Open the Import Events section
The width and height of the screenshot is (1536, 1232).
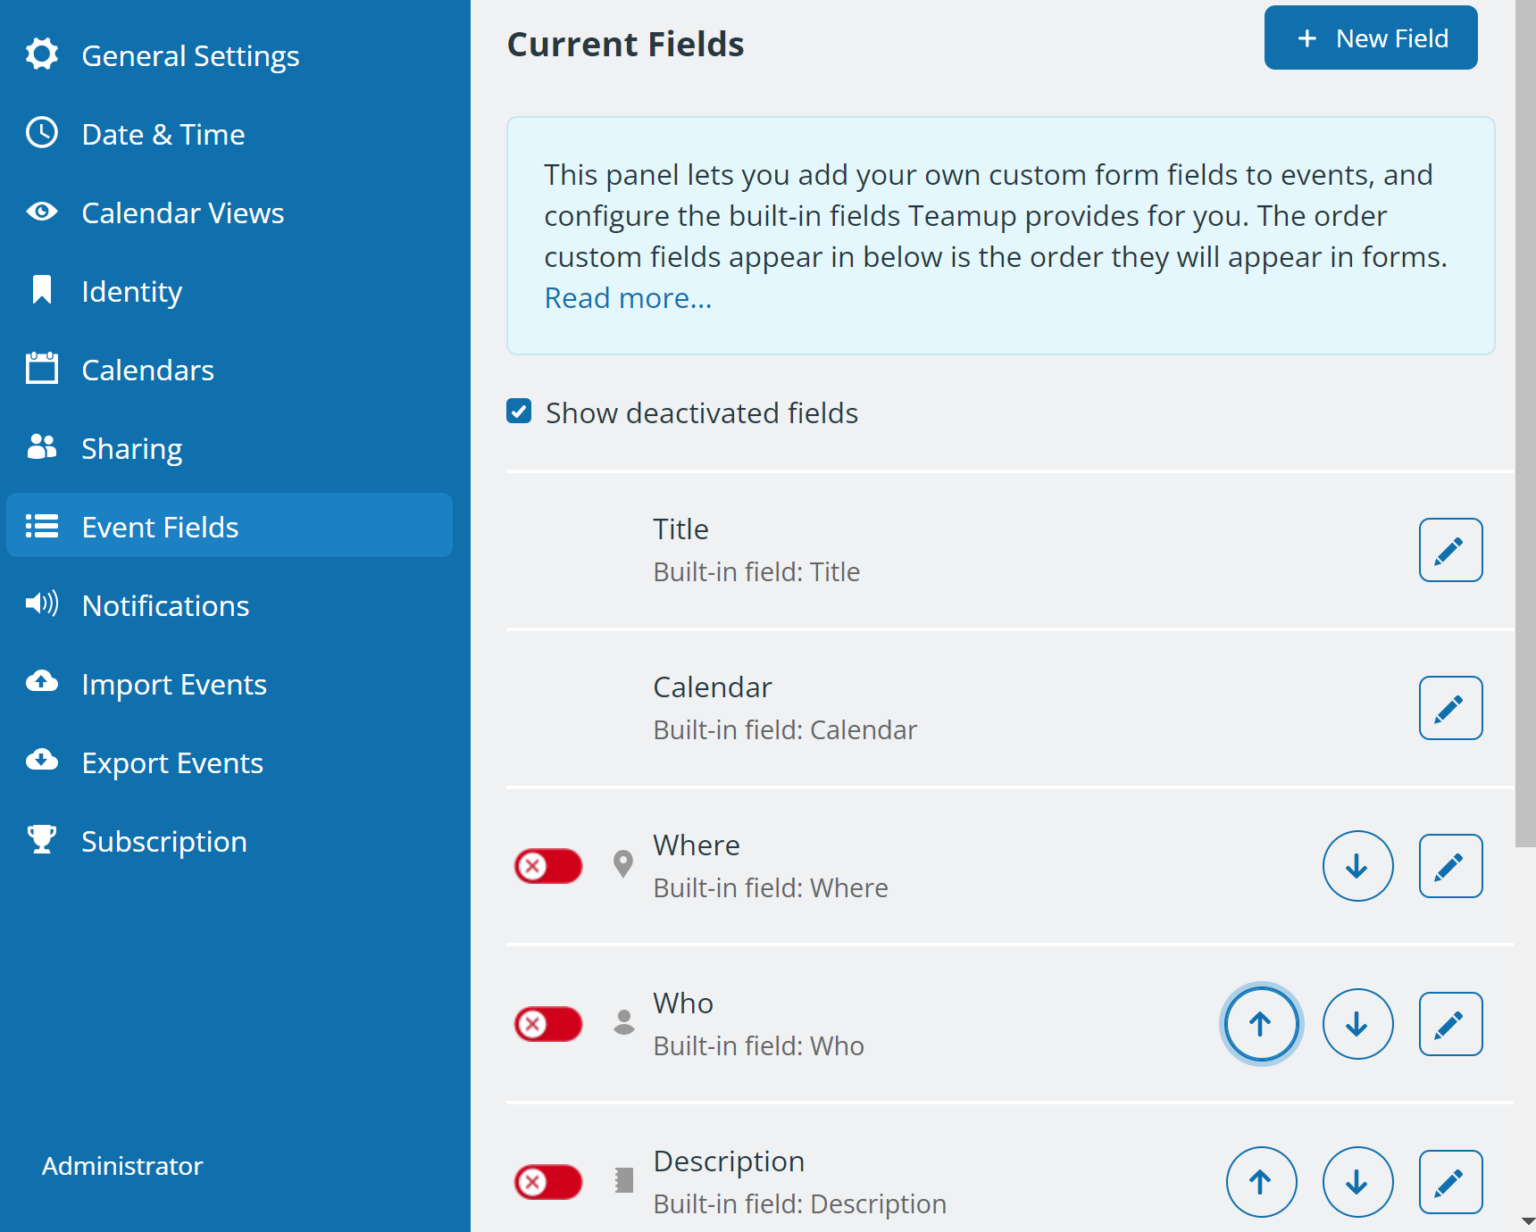[173, 685]
